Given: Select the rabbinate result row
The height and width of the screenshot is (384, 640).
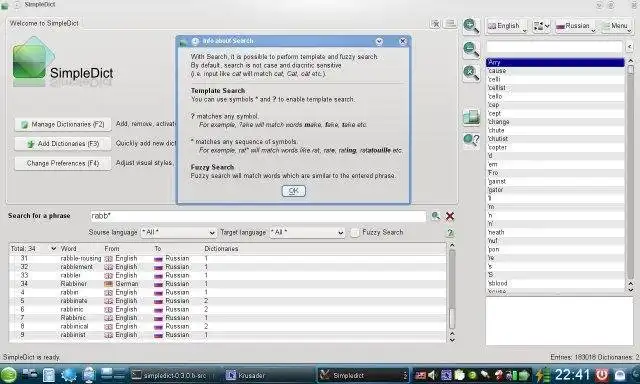Looking at the screenshot, I should (228, 301).
